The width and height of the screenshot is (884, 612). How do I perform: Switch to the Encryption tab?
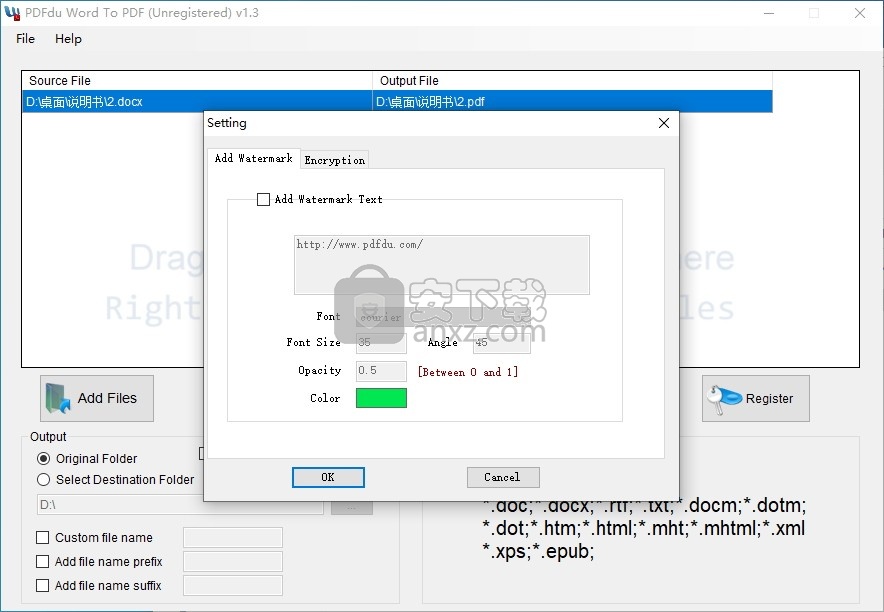pyautogui.click(x=334, y=160)
